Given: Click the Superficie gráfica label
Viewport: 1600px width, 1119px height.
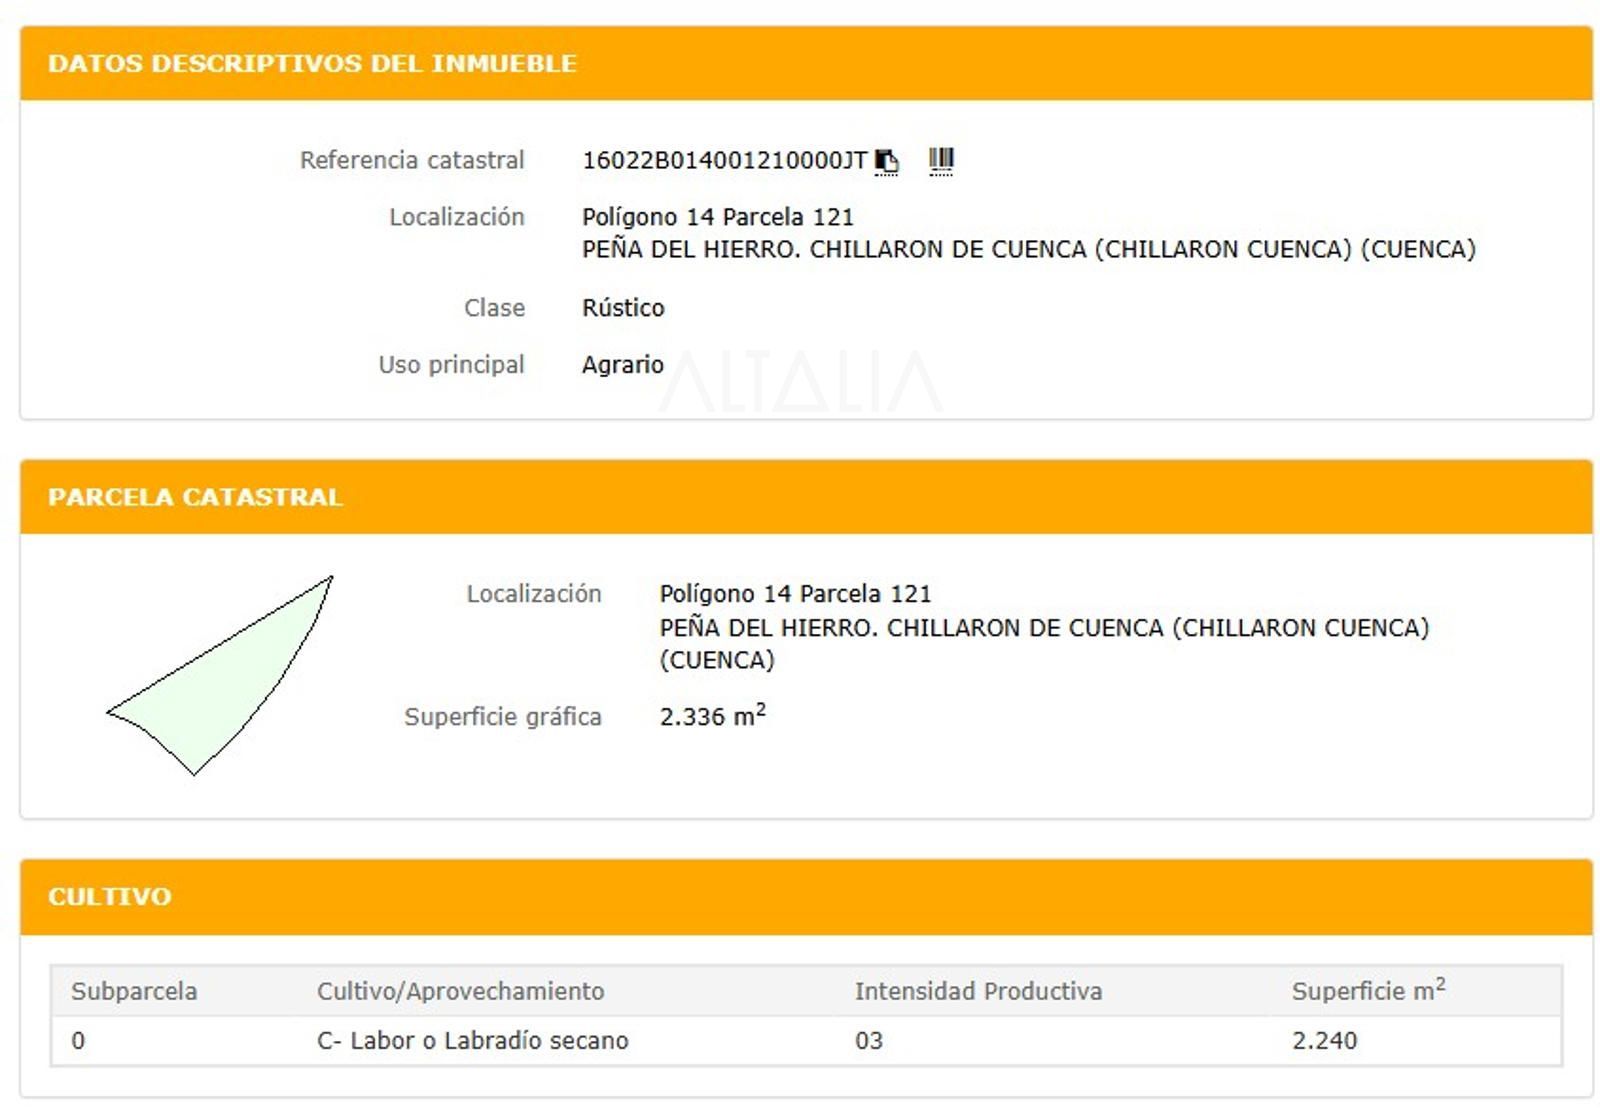Looking at the screenshot, I should [x=502, y=717].
